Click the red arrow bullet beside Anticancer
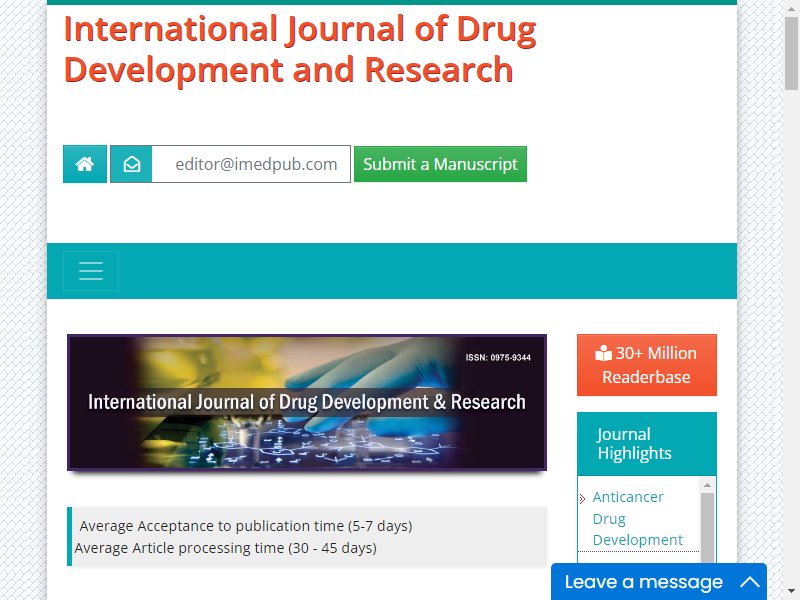Viewport: 800px width, 600px height. point(582,498)
